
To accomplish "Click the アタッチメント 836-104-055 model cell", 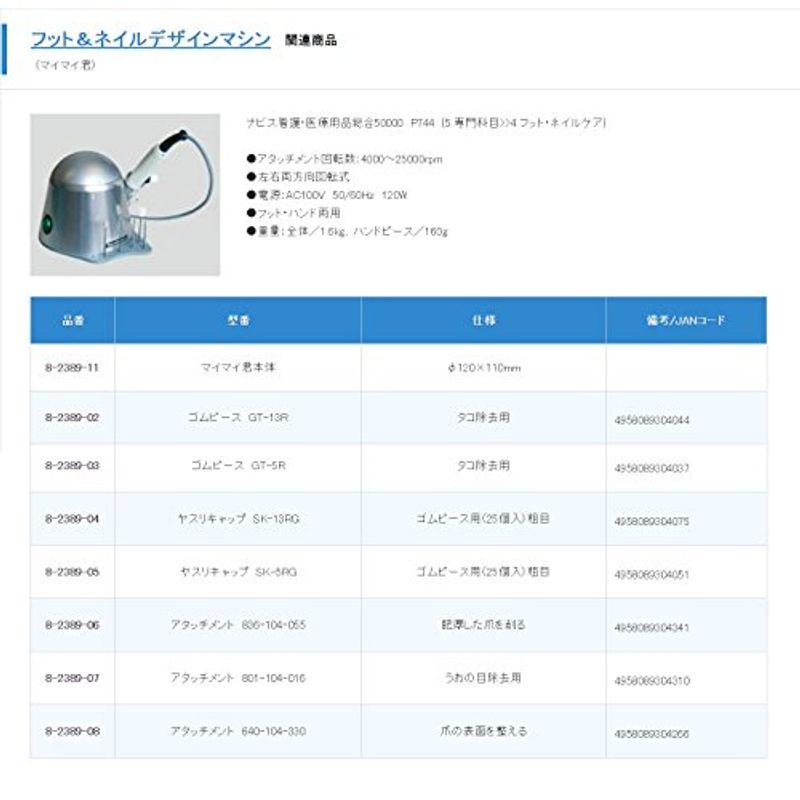I will pos(238,625).
